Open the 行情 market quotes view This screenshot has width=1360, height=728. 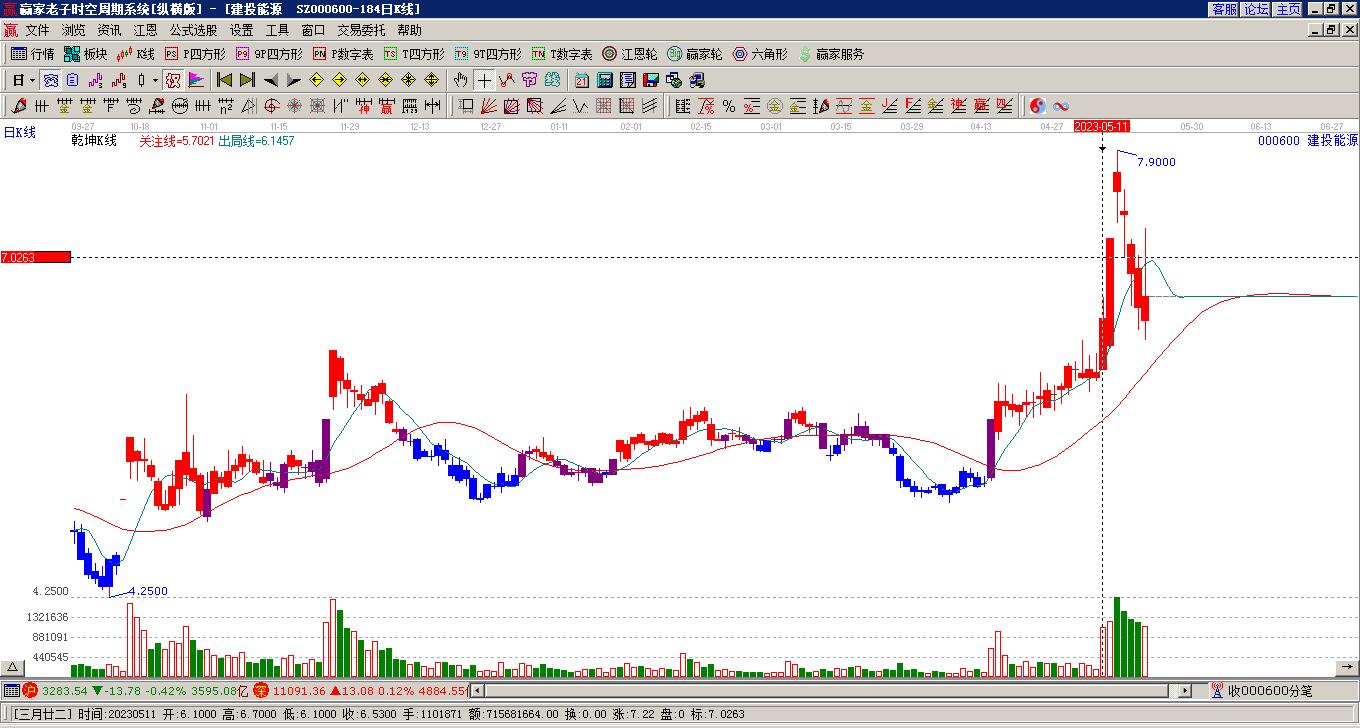(32, 54)
